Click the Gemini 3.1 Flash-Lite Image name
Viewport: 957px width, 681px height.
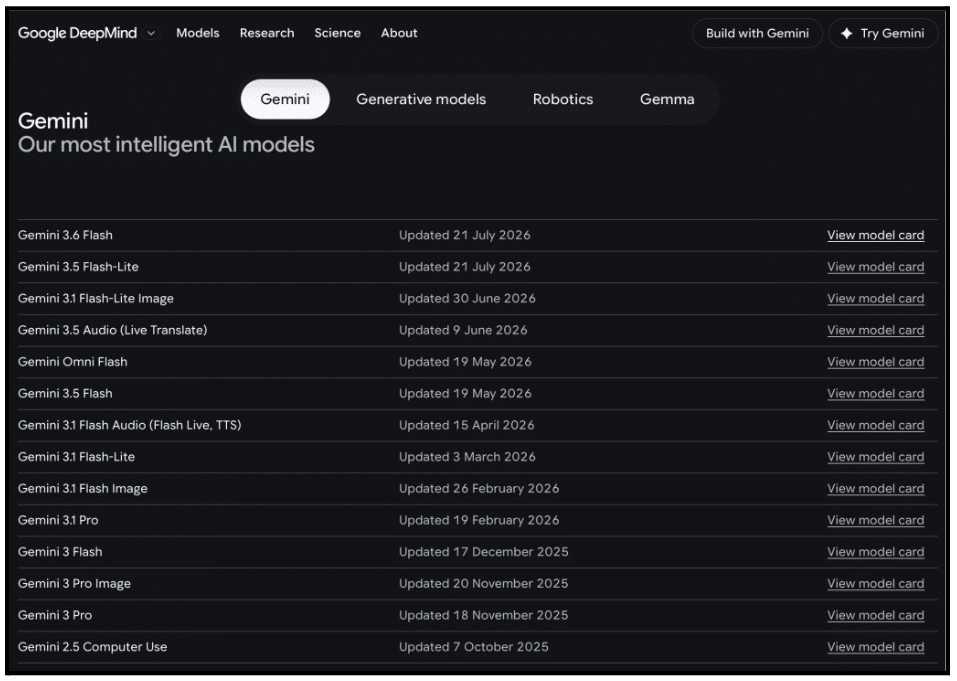pyautogui.click(x=96, y=298)
